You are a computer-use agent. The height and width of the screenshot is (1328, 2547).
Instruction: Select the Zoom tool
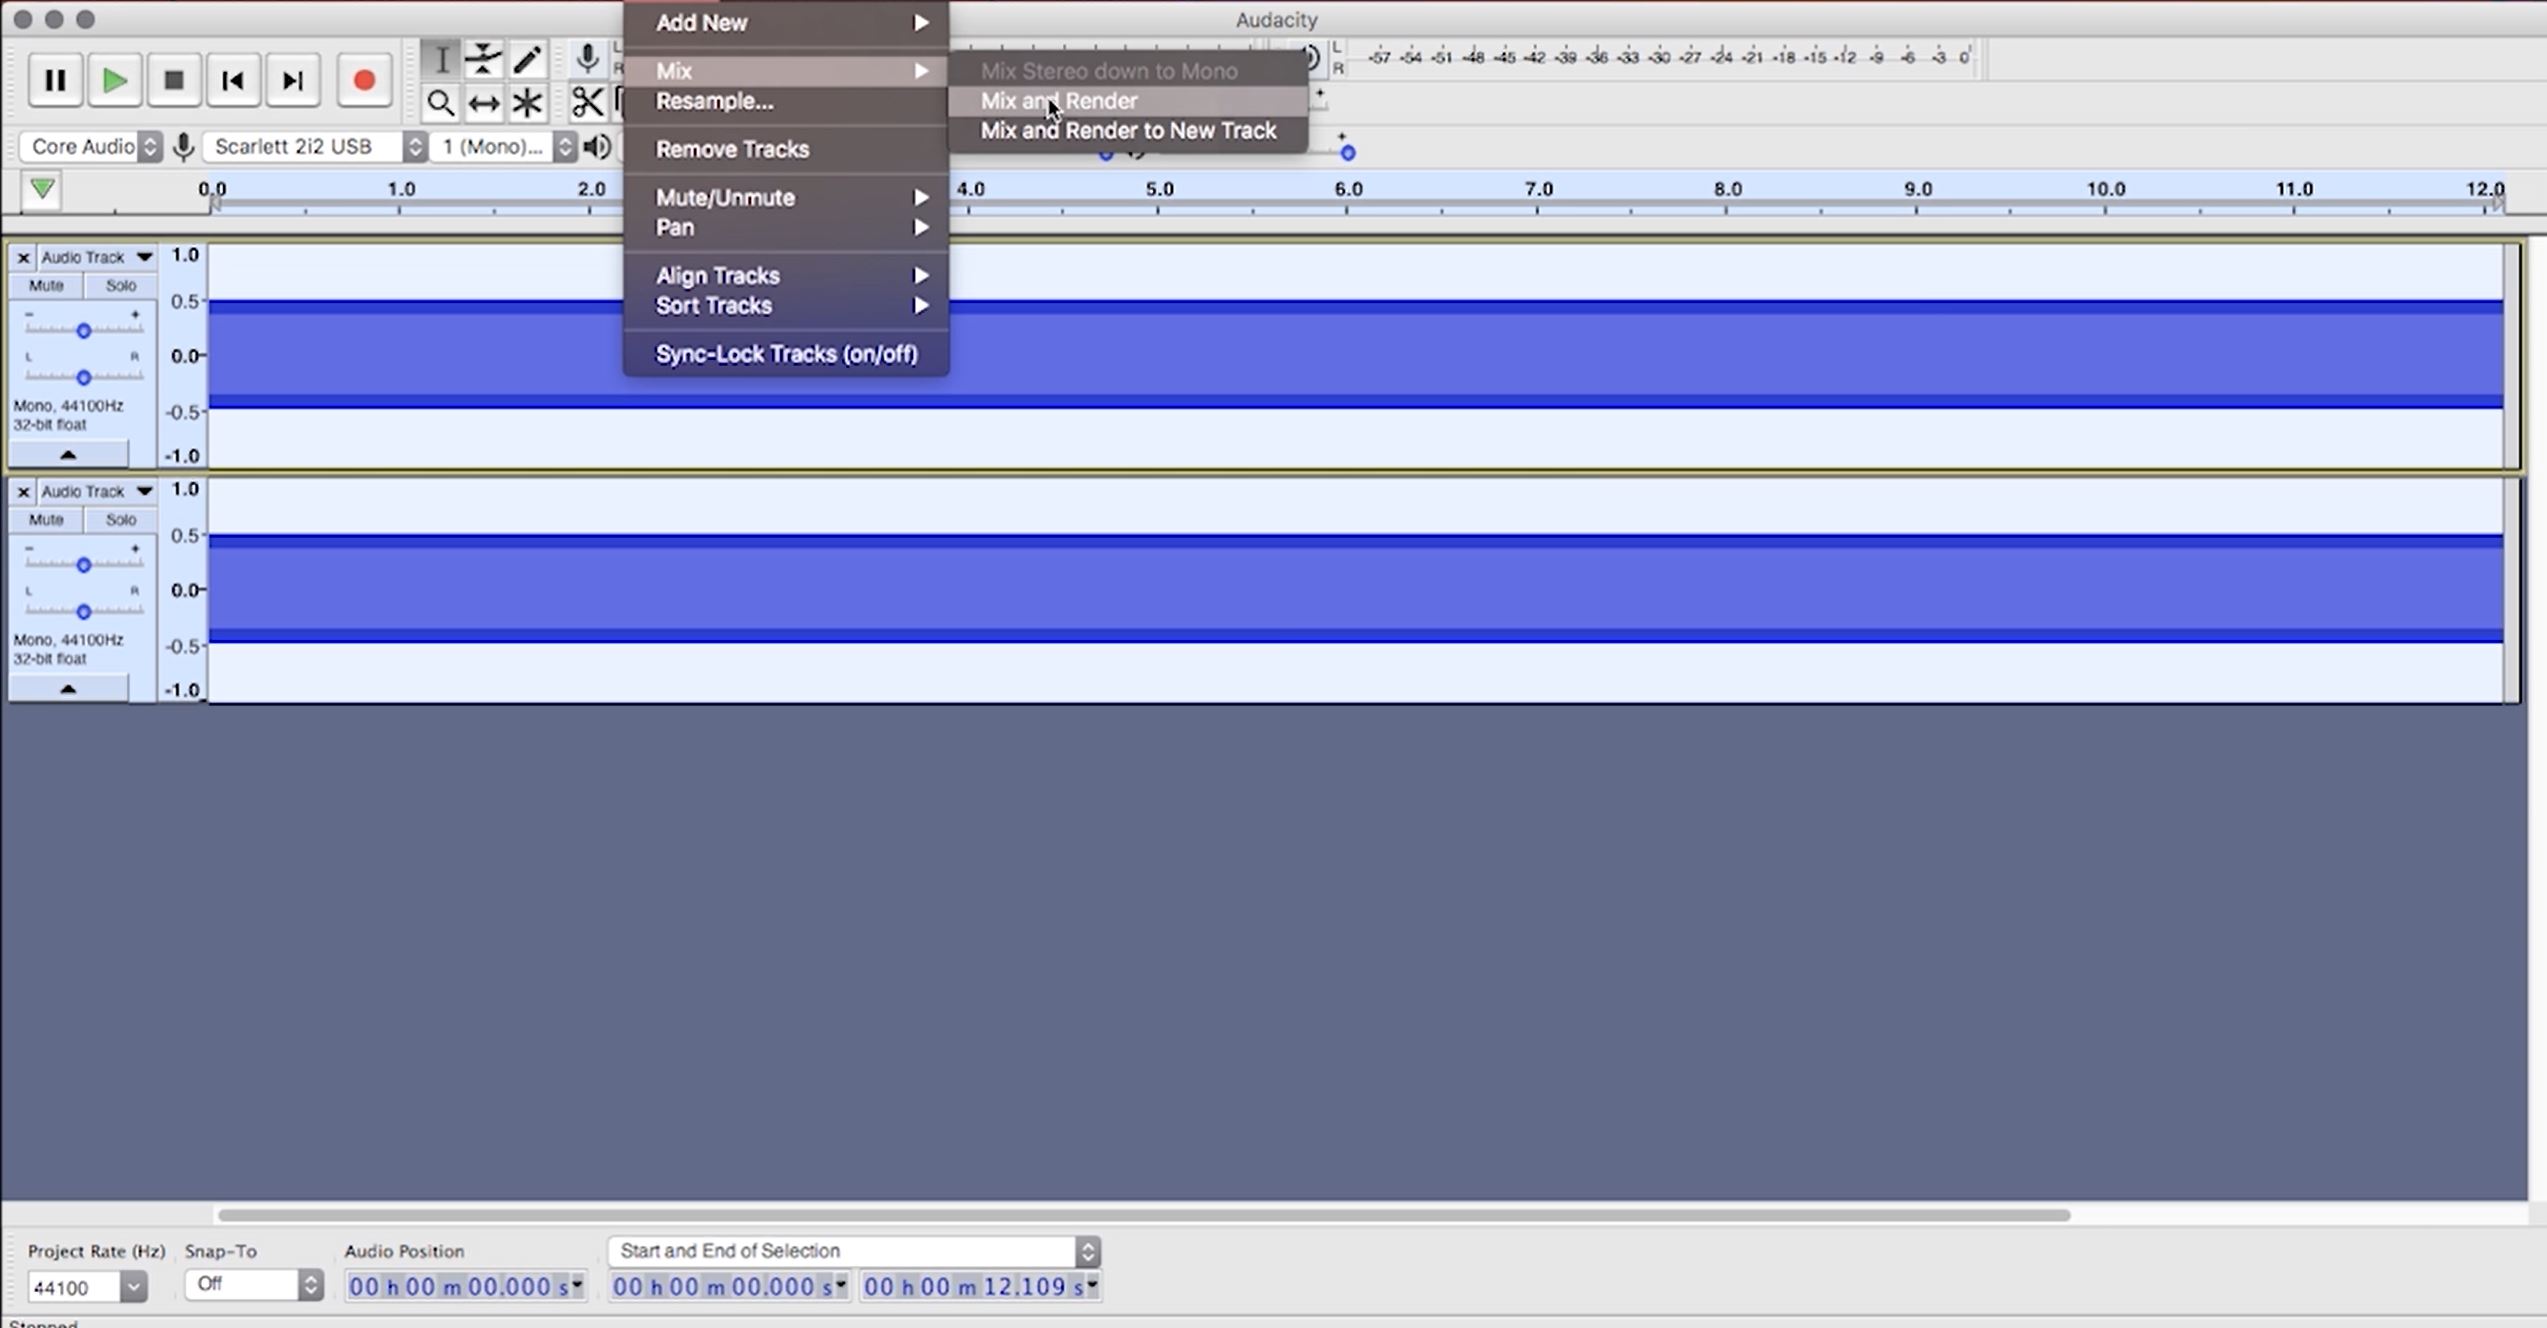(x=441, y=102)
